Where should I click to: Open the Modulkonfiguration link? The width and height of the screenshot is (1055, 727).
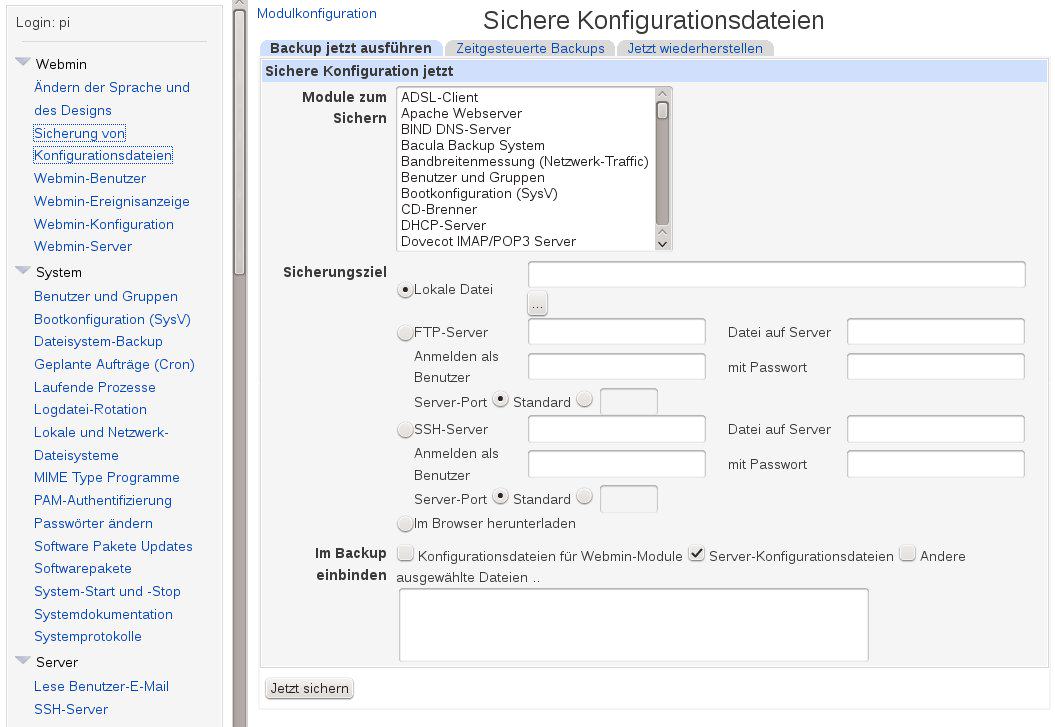tap(317, 14)
